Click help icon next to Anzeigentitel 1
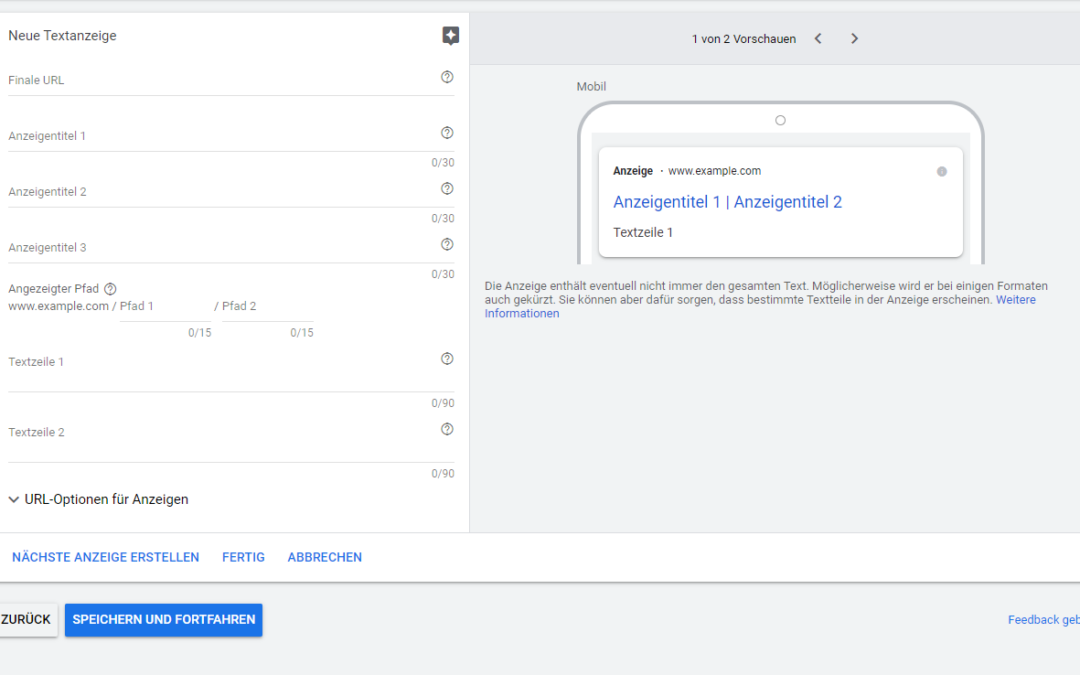Image resolution: width=1080 pixels, height=675 pixels. coord(447,133)
